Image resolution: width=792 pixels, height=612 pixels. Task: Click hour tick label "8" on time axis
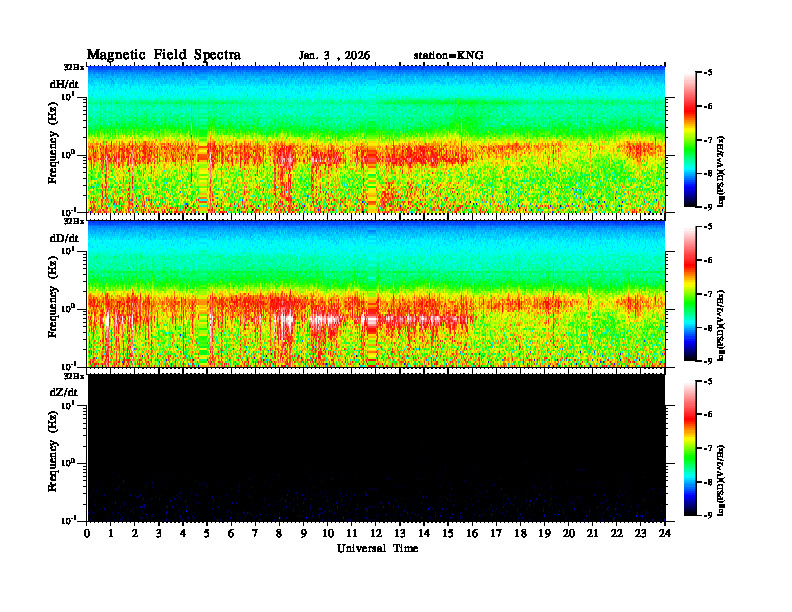pos(279,533)
